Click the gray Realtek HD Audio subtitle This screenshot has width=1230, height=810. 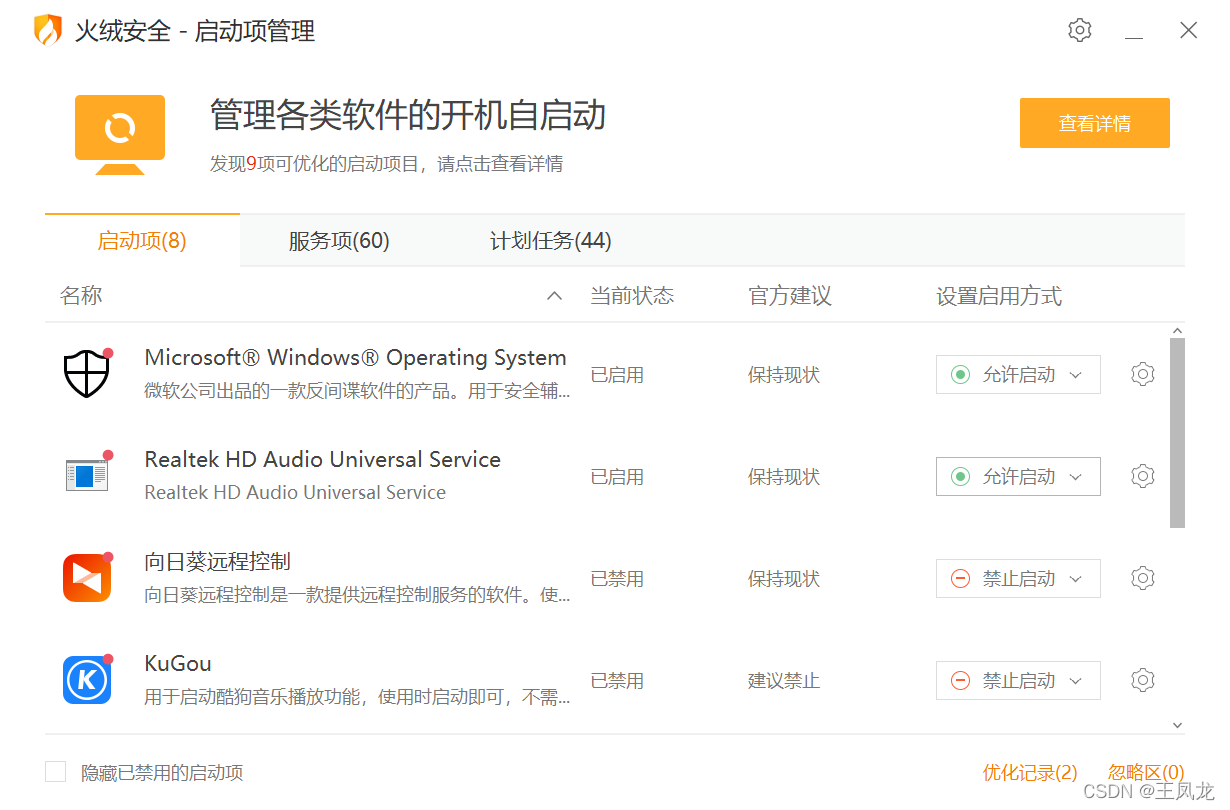pyautogui.click(x=295, y=492)
